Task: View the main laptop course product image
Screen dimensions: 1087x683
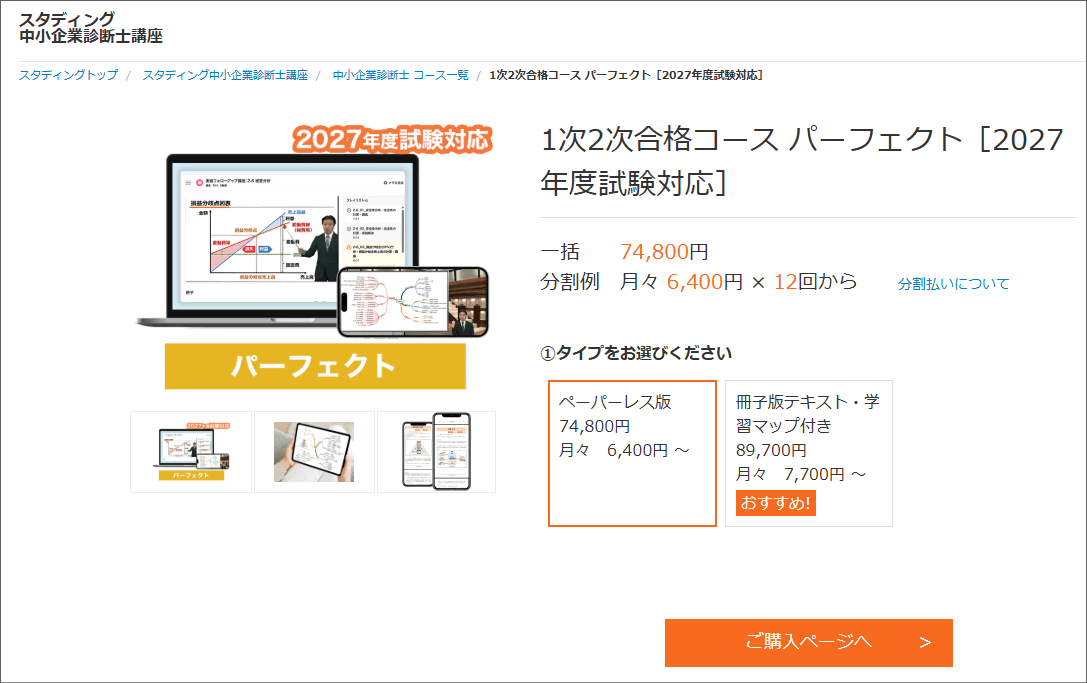Action: pos(313,257)
